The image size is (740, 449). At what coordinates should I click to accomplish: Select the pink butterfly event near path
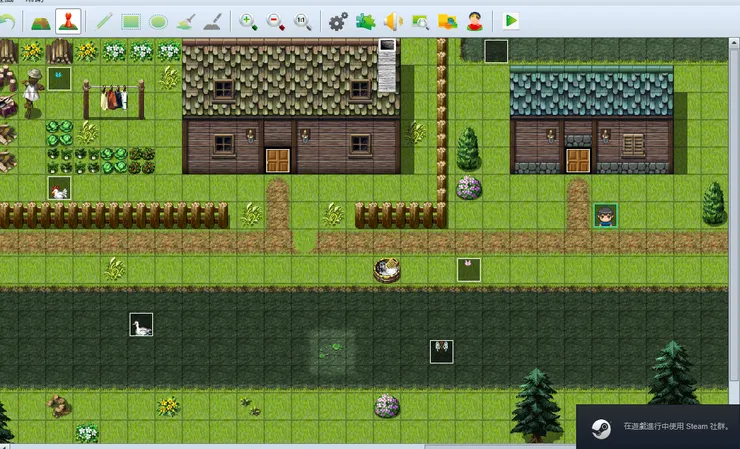(469, 270)
